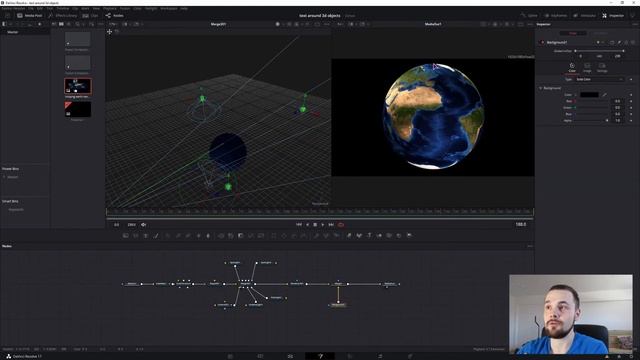This screenshot has height=360, width=640.
Task: Open the Nodes panel options menu
Action: pos(529,246)
